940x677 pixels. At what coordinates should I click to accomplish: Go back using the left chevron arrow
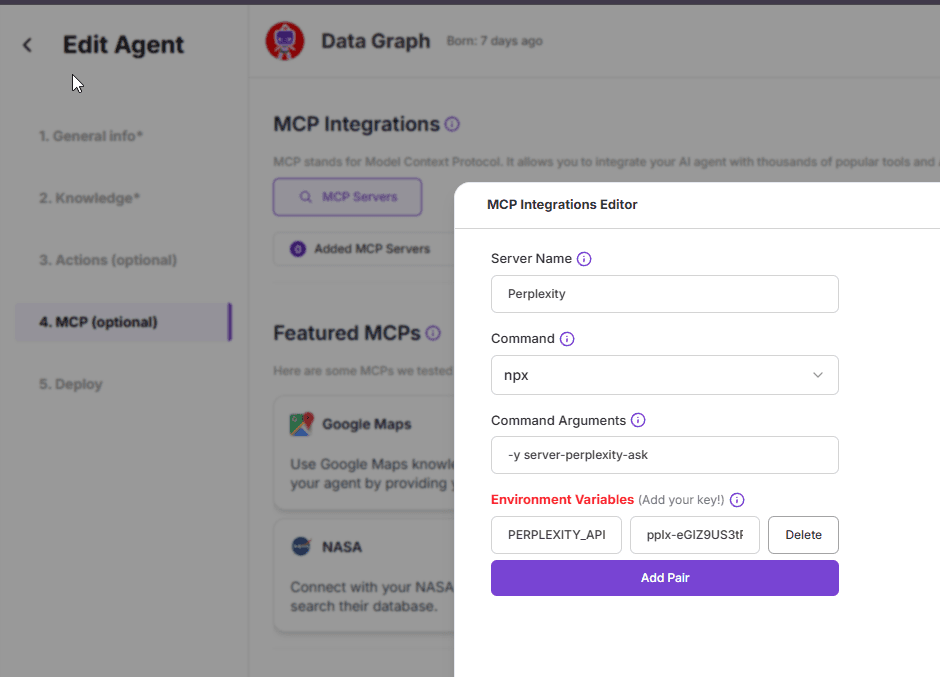click(27, 45)
